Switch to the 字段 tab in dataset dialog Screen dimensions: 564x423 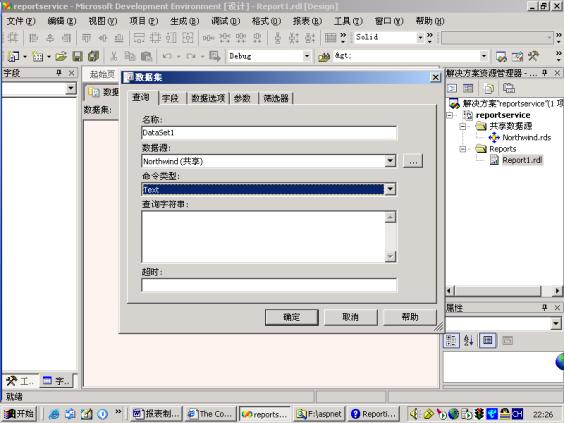coord(170,98)
